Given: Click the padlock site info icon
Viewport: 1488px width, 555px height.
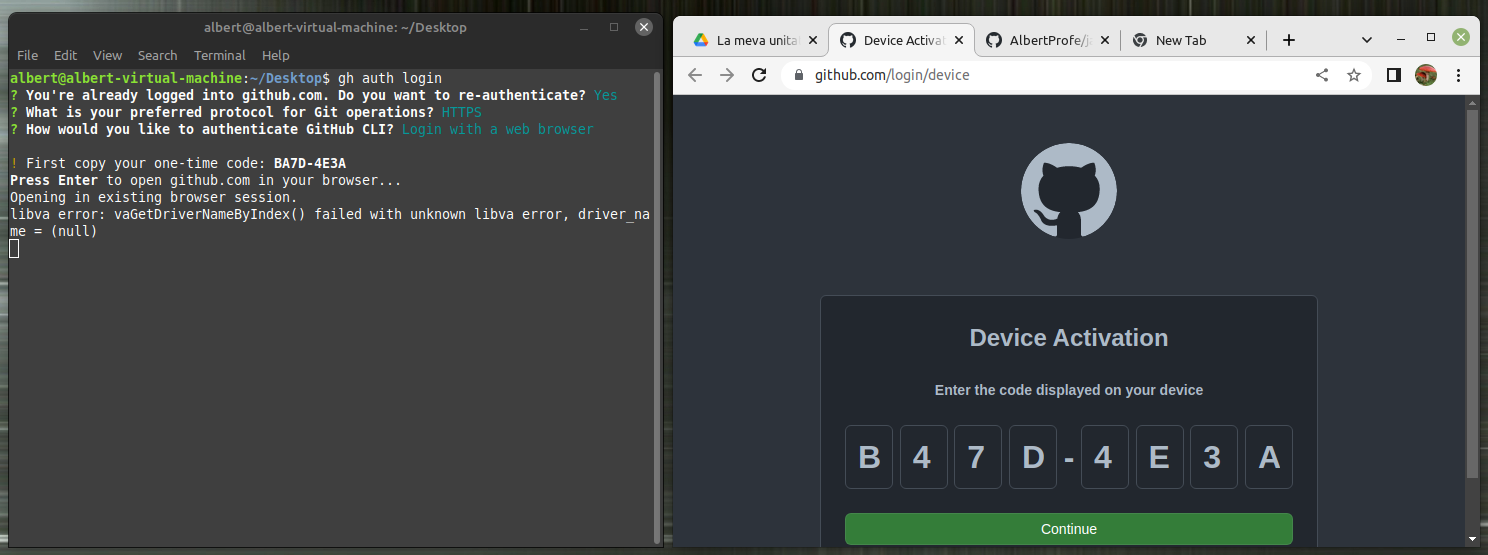Looking at the screenshot, I should (x=799, y=75).
